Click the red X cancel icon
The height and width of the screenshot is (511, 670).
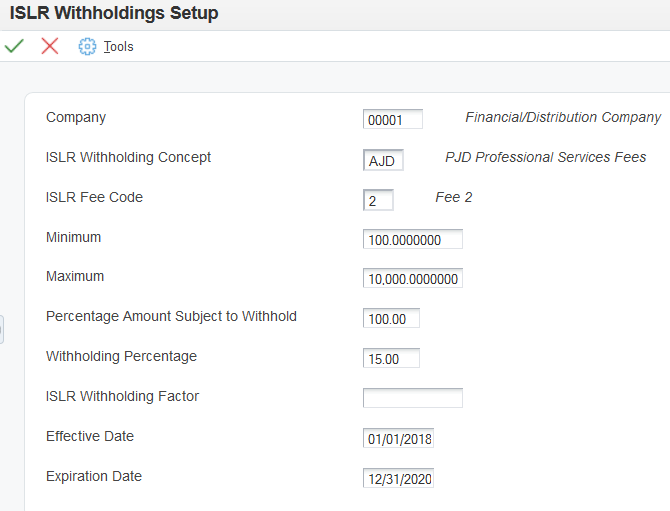point(50,46)
